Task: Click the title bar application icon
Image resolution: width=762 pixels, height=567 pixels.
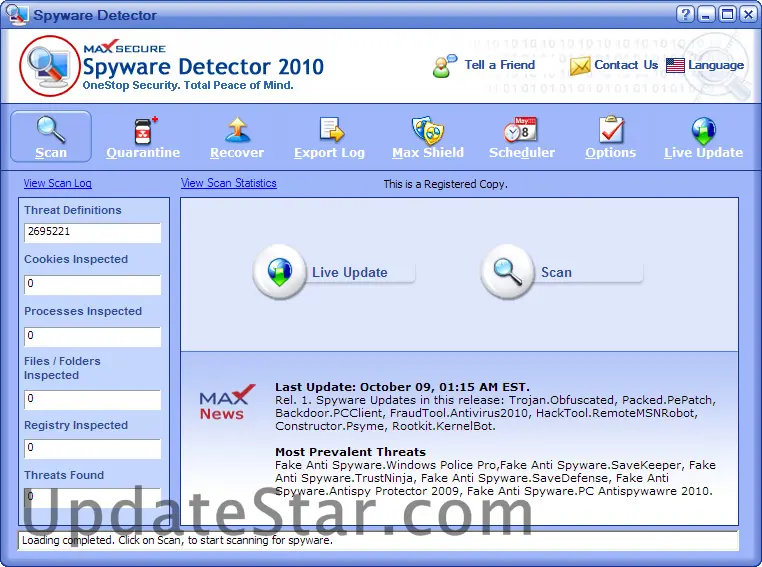Action: click(x=16, y=14)
